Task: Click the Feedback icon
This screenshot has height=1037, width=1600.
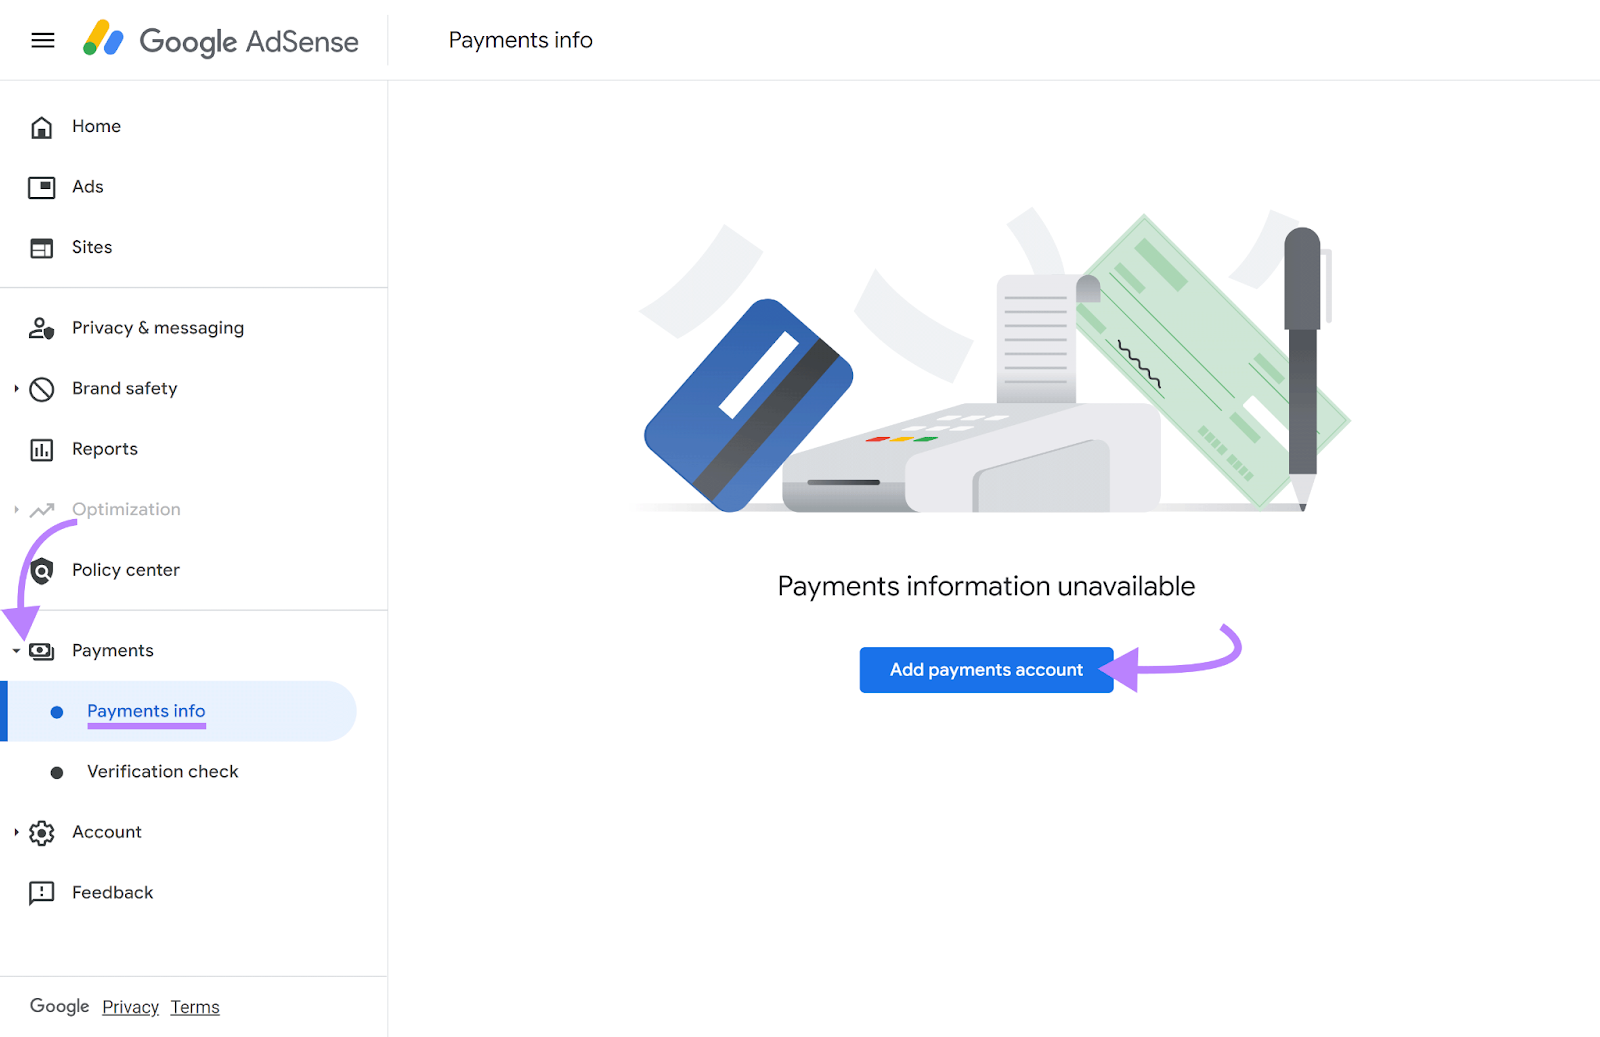Action: coord(41,892)
